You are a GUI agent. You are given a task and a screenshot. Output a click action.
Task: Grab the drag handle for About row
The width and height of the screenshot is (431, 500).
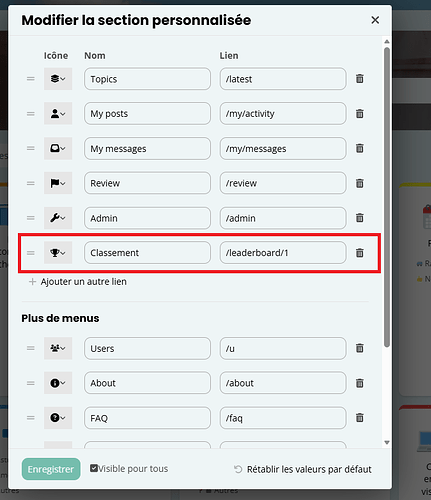31,383
